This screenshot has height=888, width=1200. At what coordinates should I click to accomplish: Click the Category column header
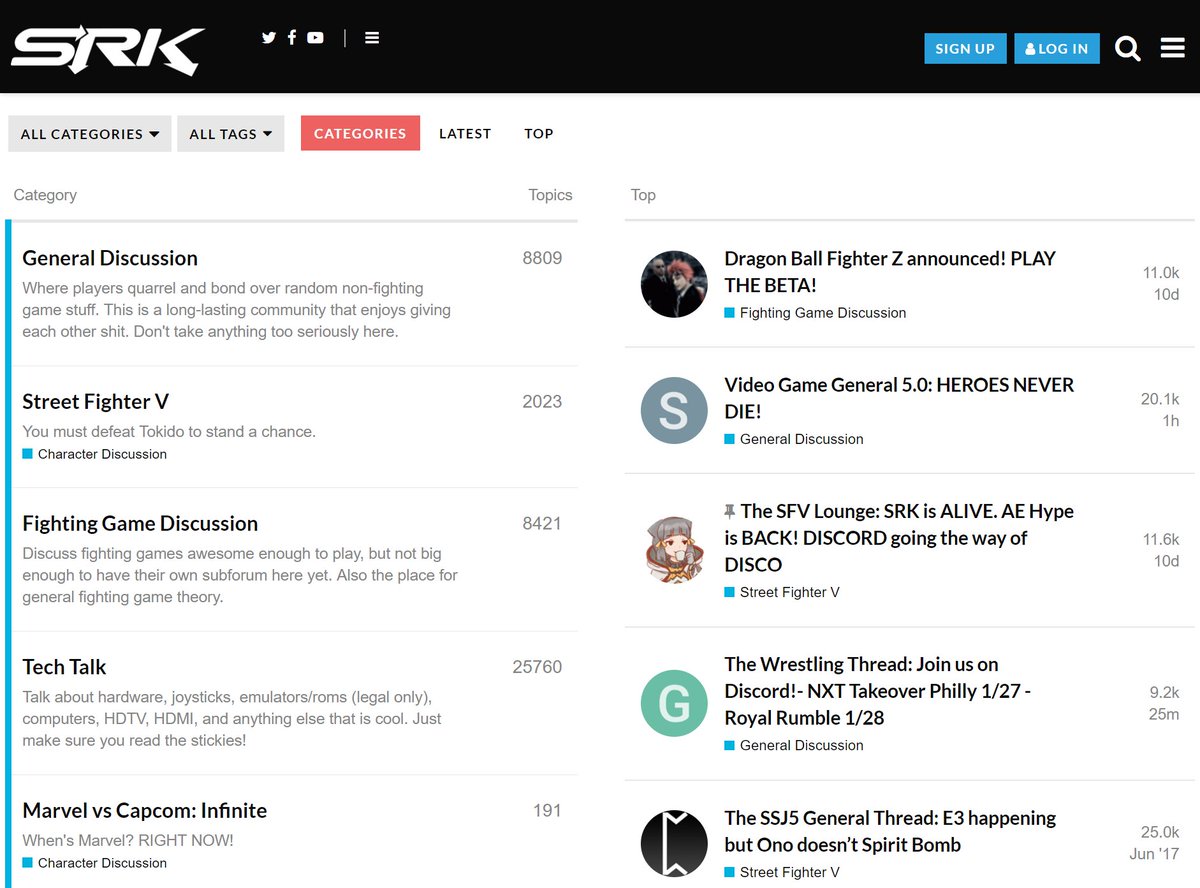(x=45, y=195)
